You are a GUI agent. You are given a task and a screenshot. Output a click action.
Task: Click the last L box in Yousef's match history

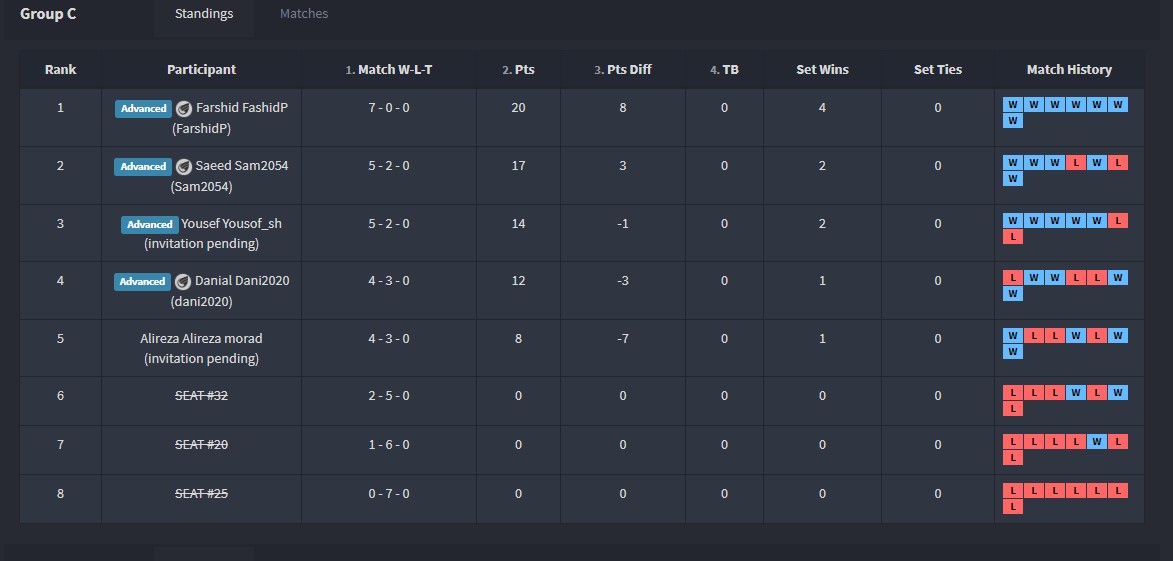[x=1013, y=237]
